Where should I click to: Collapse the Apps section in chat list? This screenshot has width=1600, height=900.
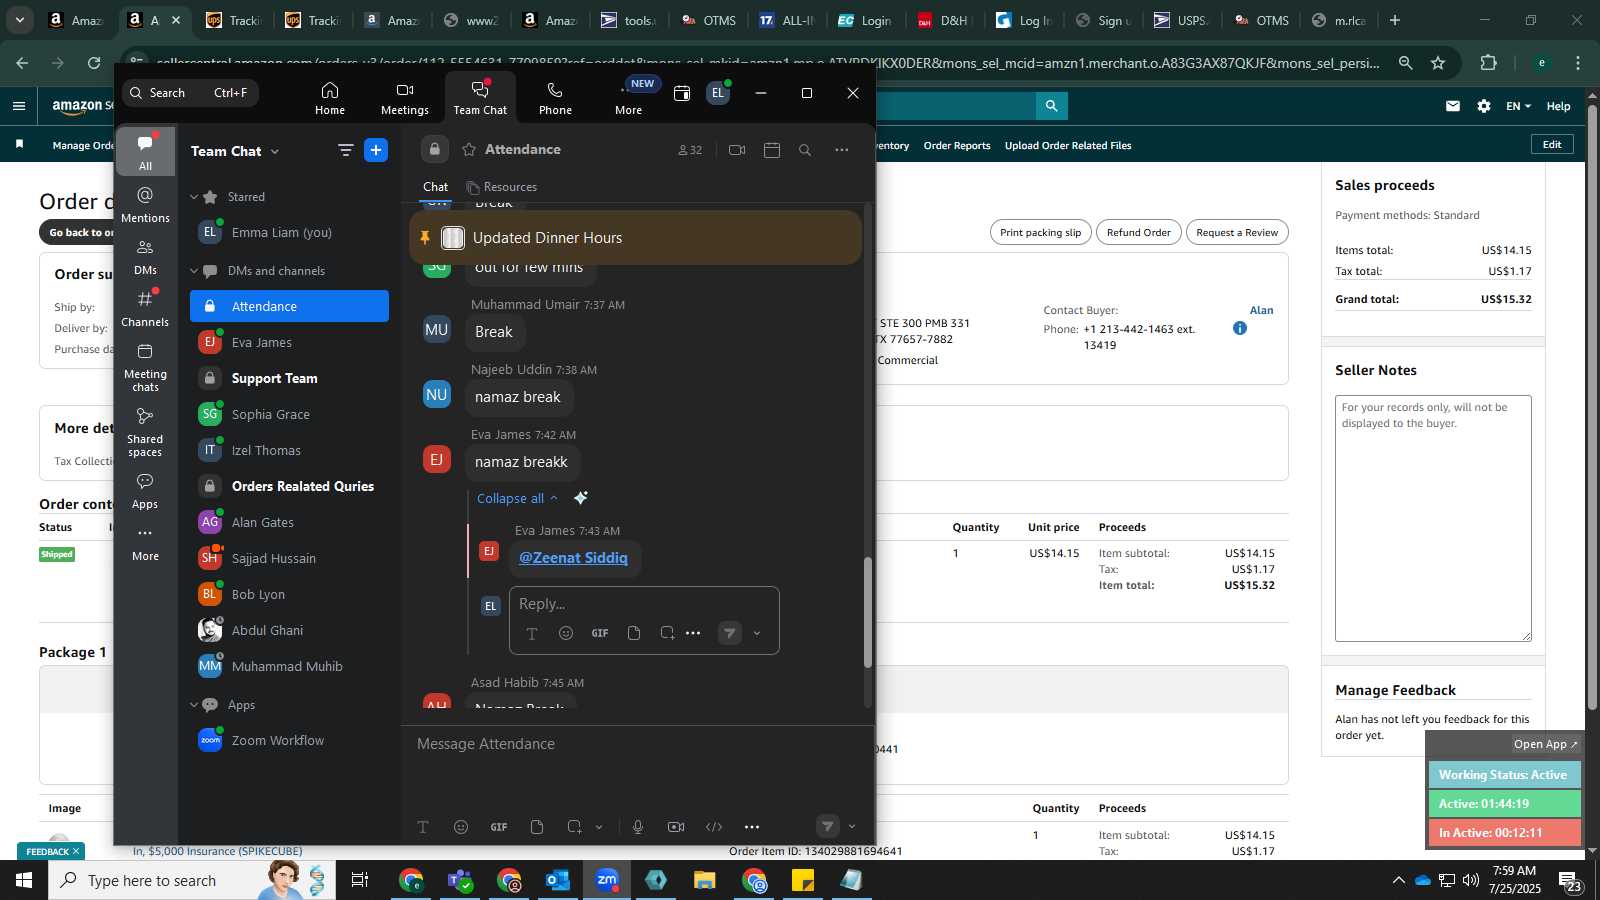[194, 705]
